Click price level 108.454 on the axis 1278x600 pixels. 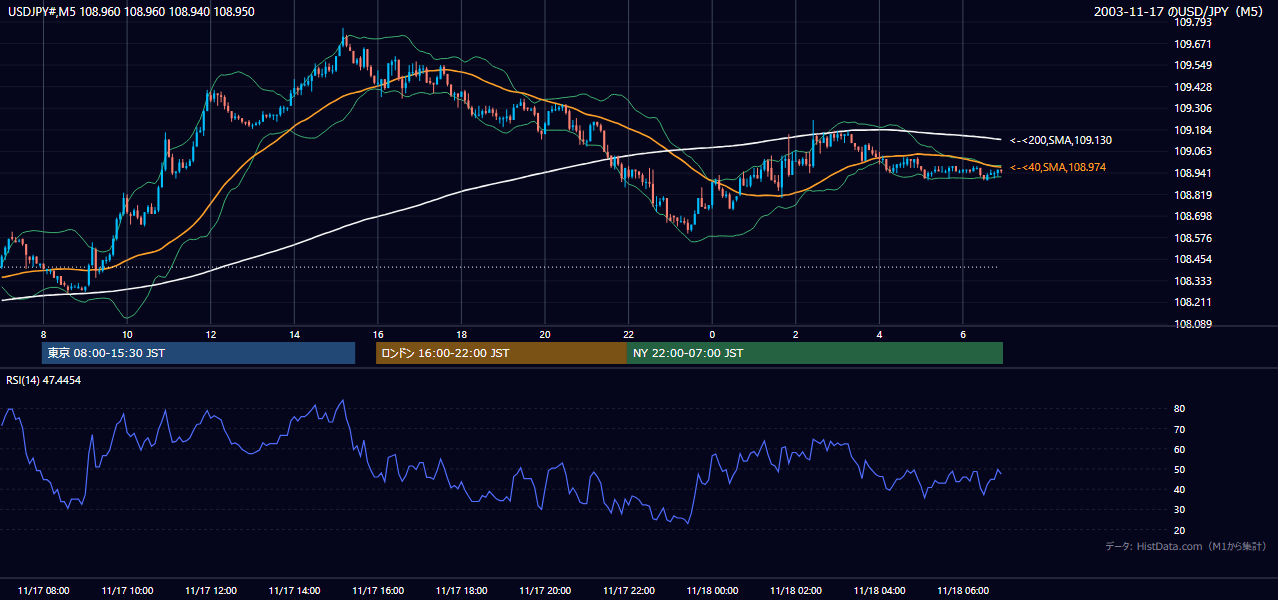1193,260
